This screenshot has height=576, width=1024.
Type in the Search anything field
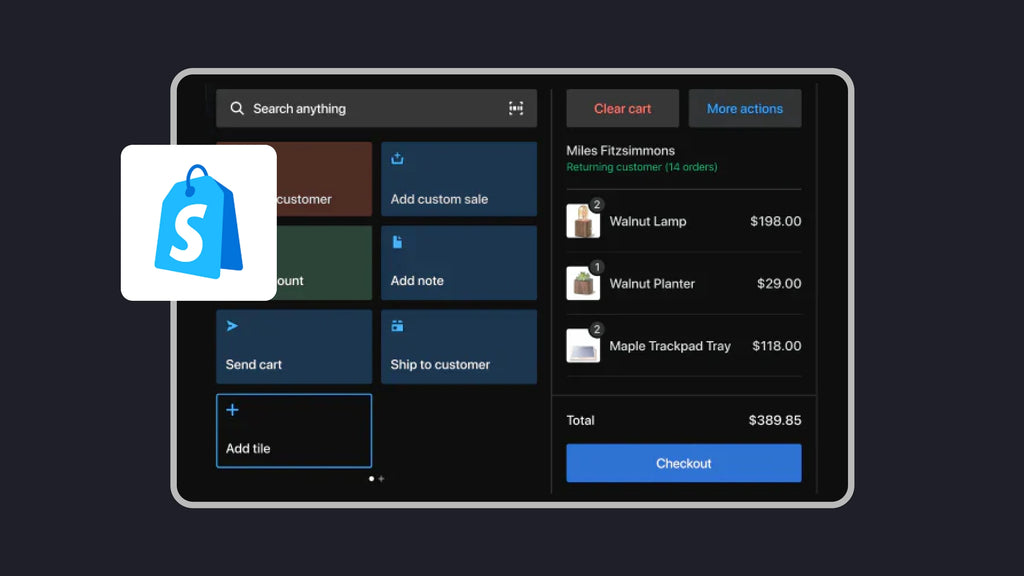coord(370,108)
